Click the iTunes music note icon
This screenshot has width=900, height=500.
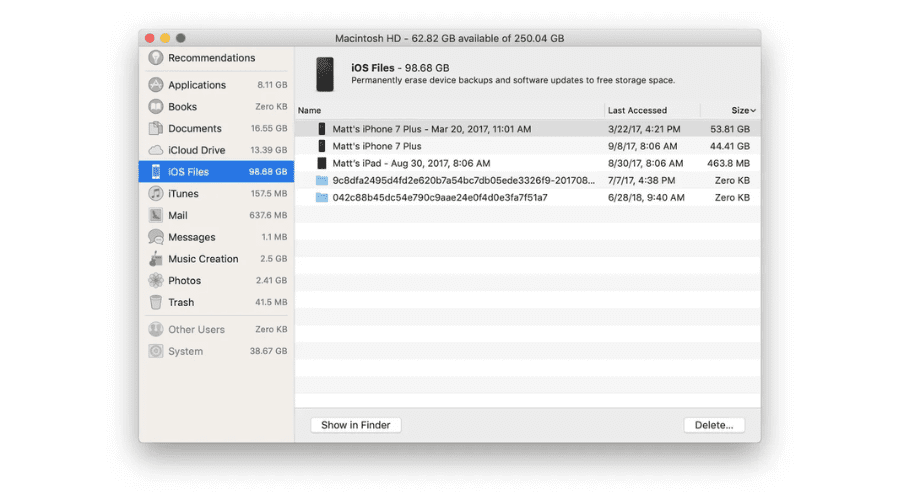156,193
